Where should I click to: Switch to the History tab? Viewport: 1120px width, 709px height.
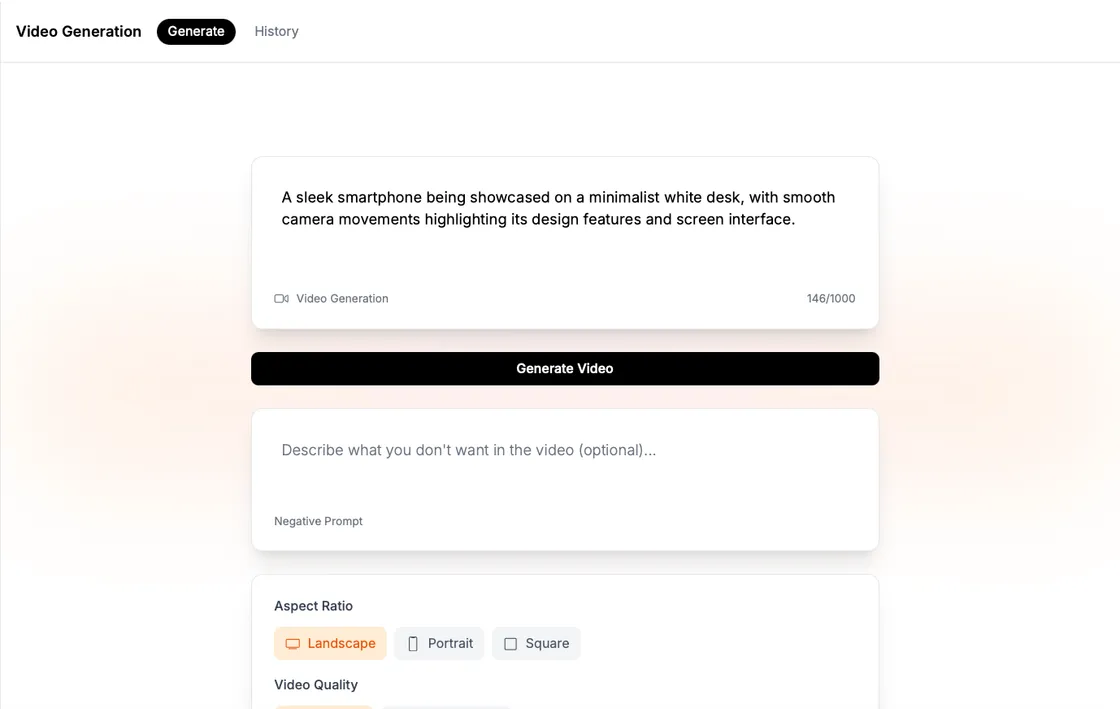[276, 31]
